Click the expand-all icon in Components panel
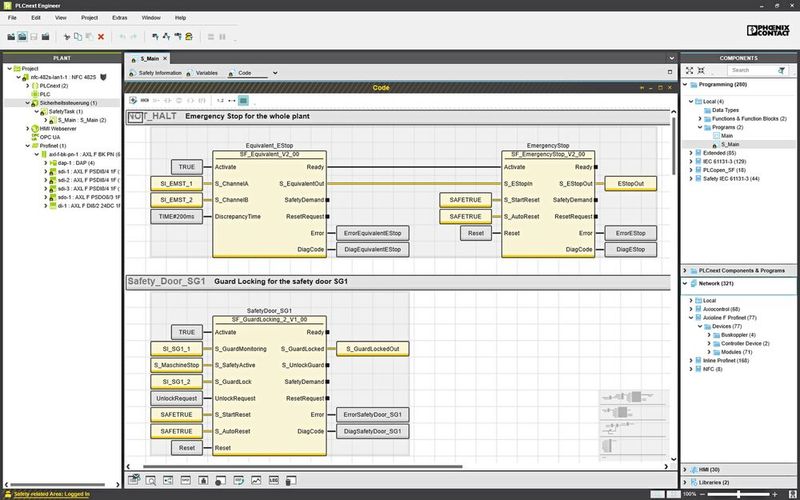The height and width of the screenshot is (500, 800). pos(689,70)
